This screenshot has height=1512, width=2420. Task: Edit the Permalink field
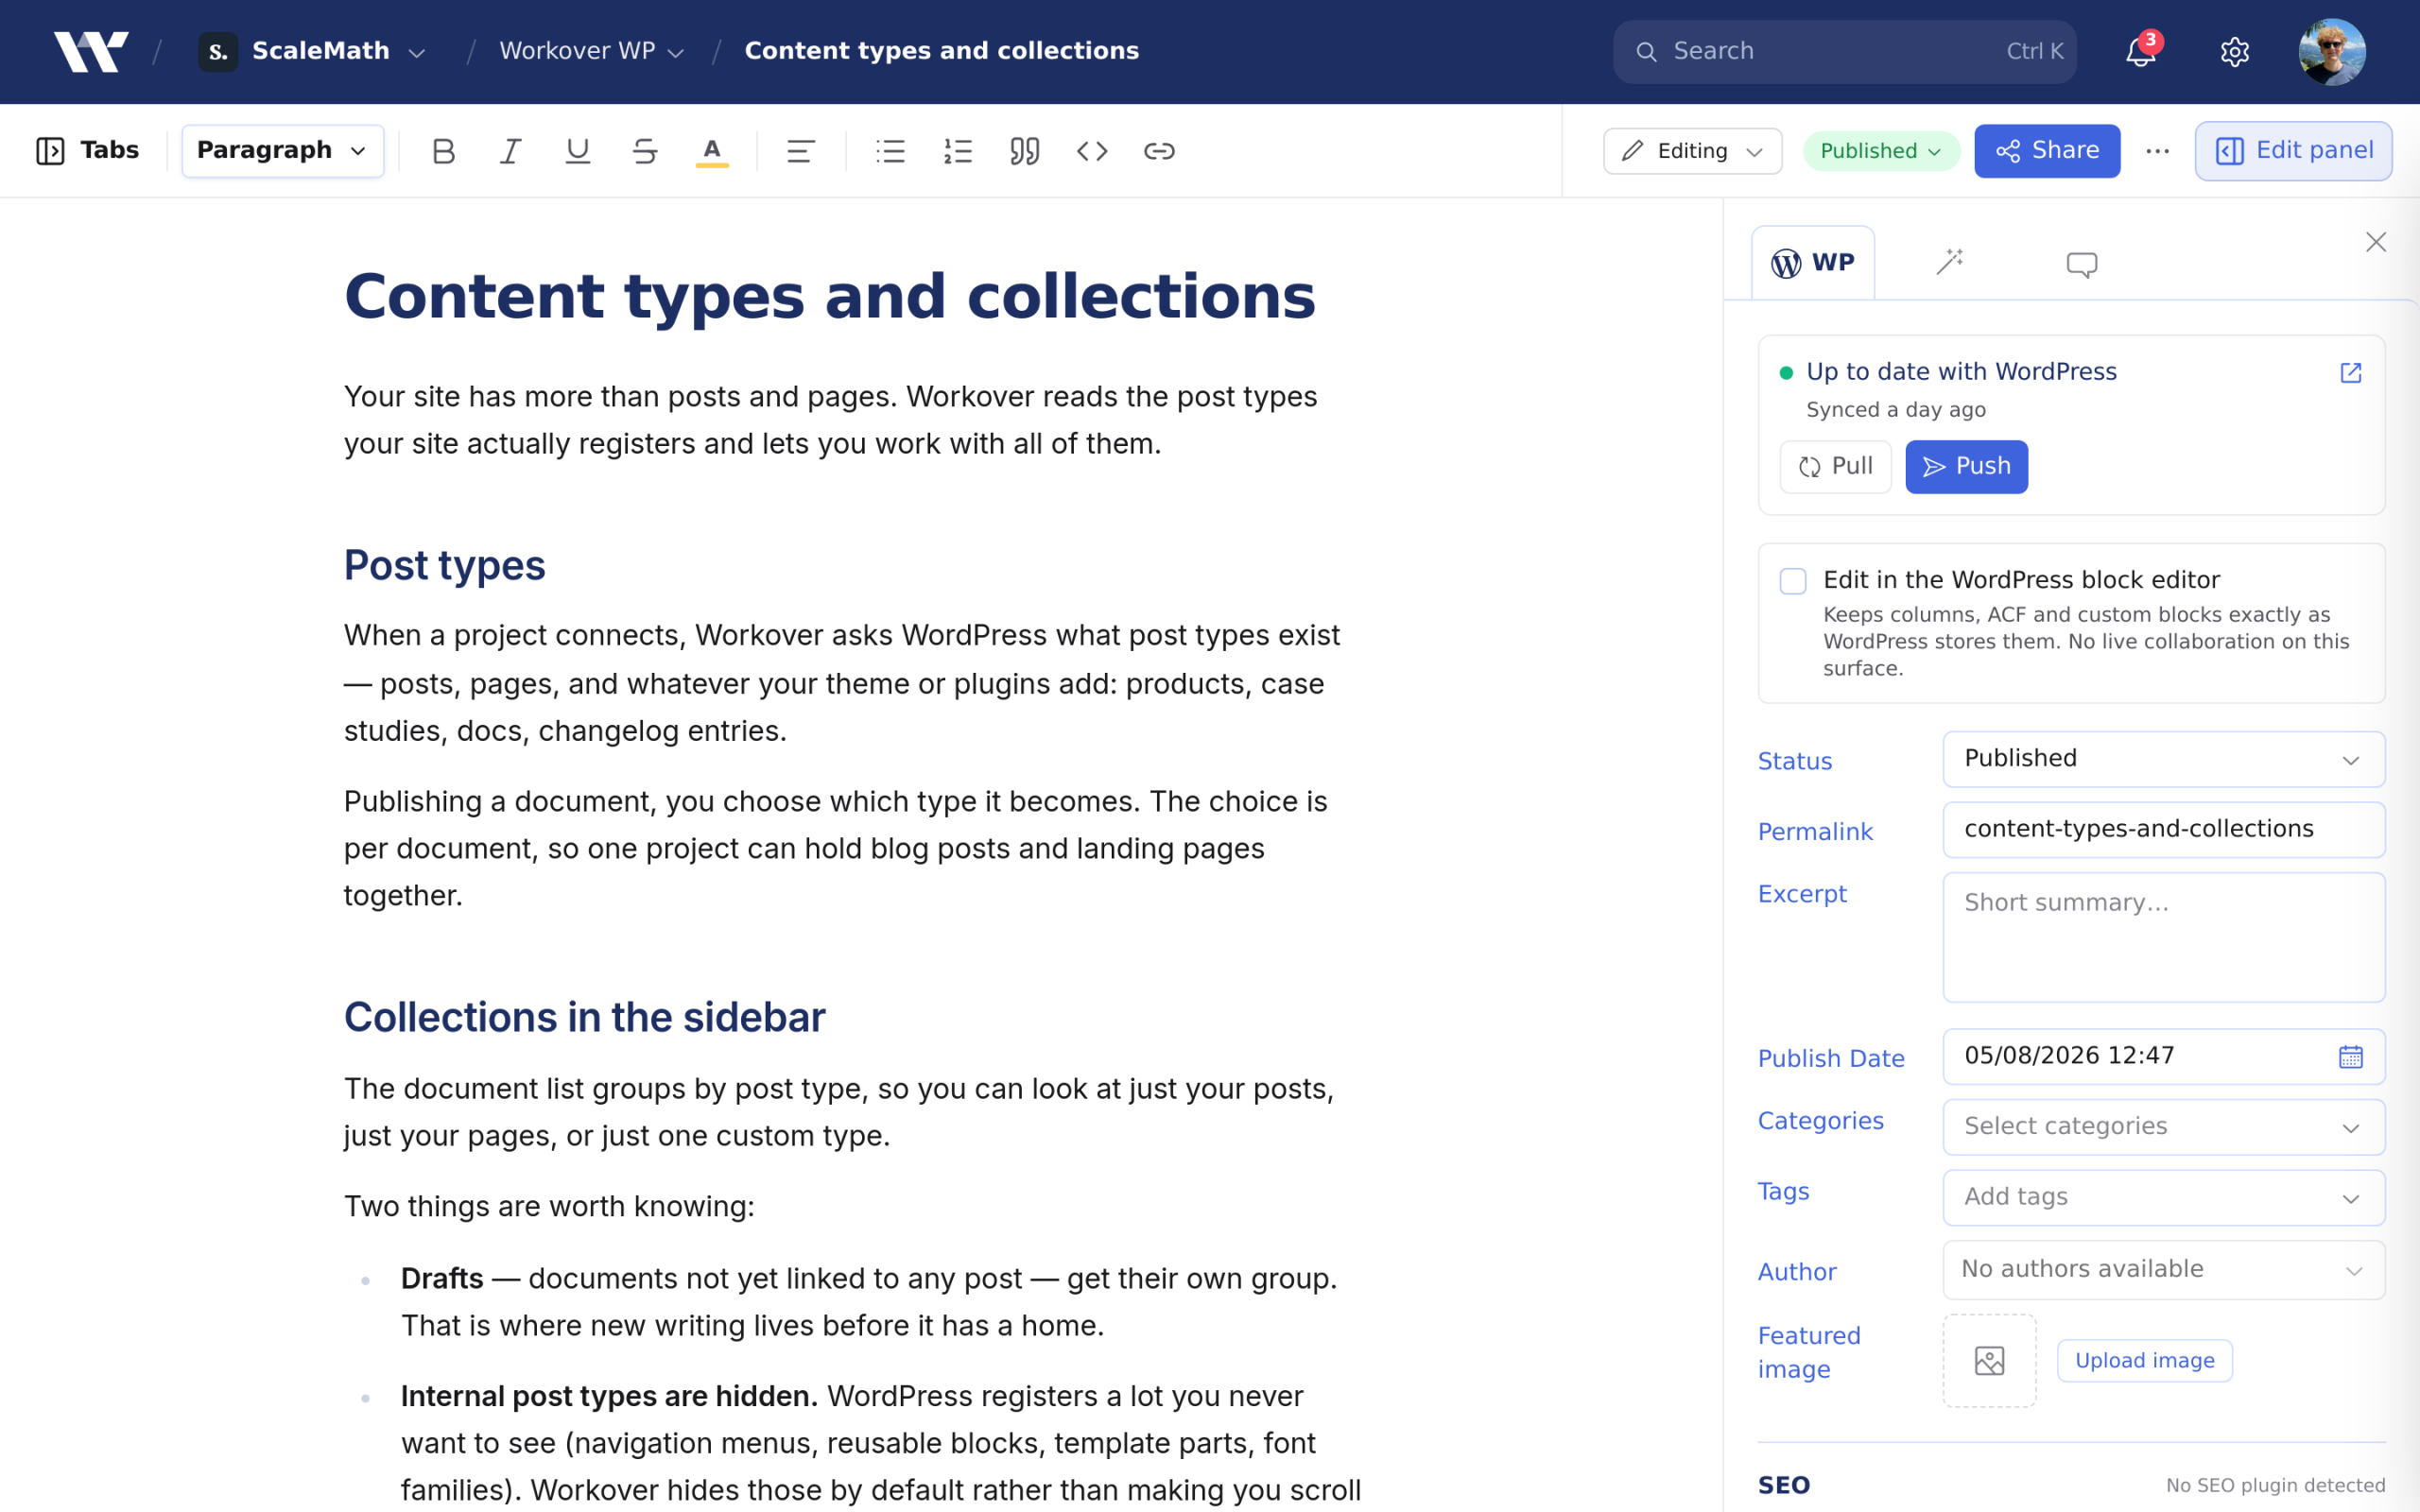click(x=2163, y=830)
